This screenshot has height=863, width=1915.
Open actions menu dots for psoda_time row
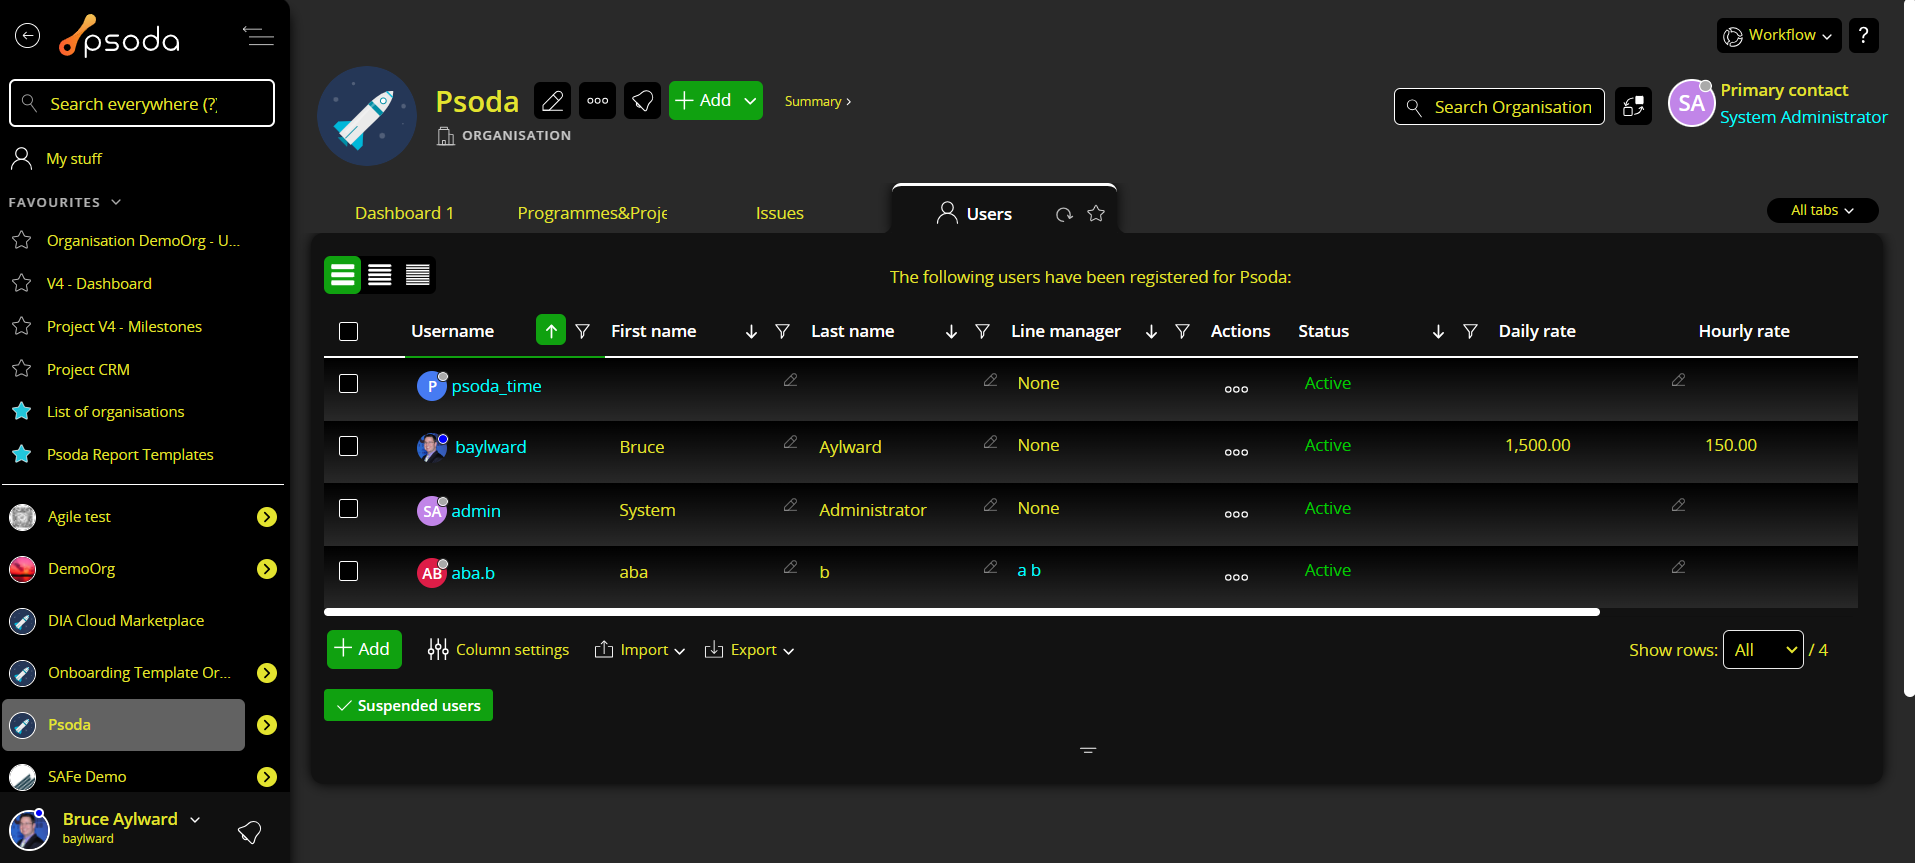(1236, 389)
